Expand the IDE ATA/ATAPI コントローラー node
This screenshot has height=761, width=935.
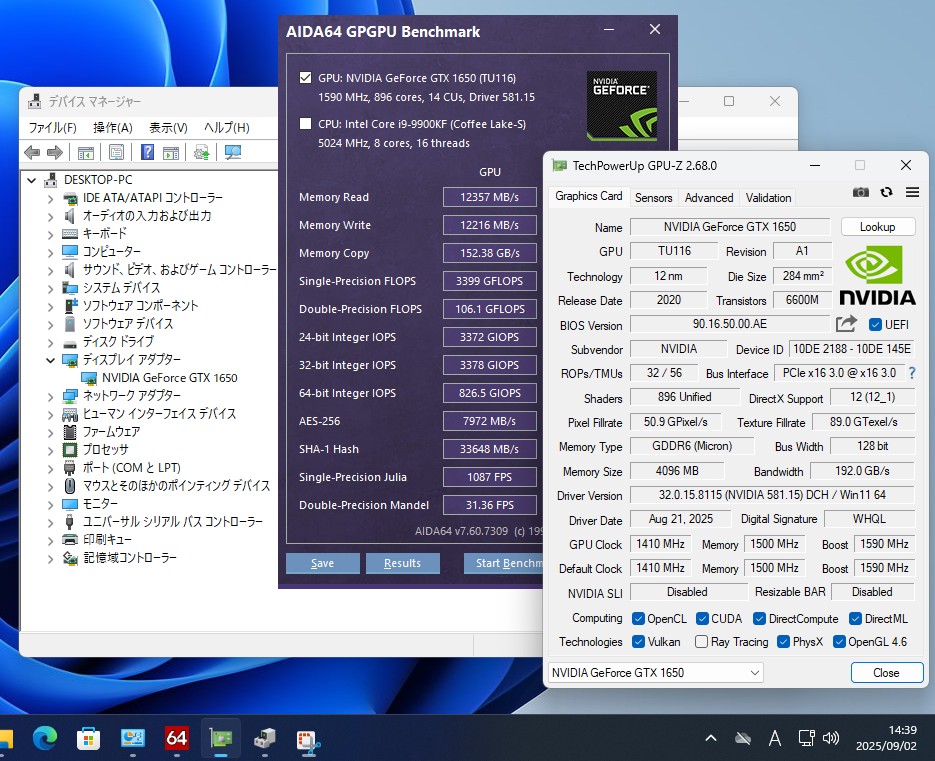(x=51, y=199)
